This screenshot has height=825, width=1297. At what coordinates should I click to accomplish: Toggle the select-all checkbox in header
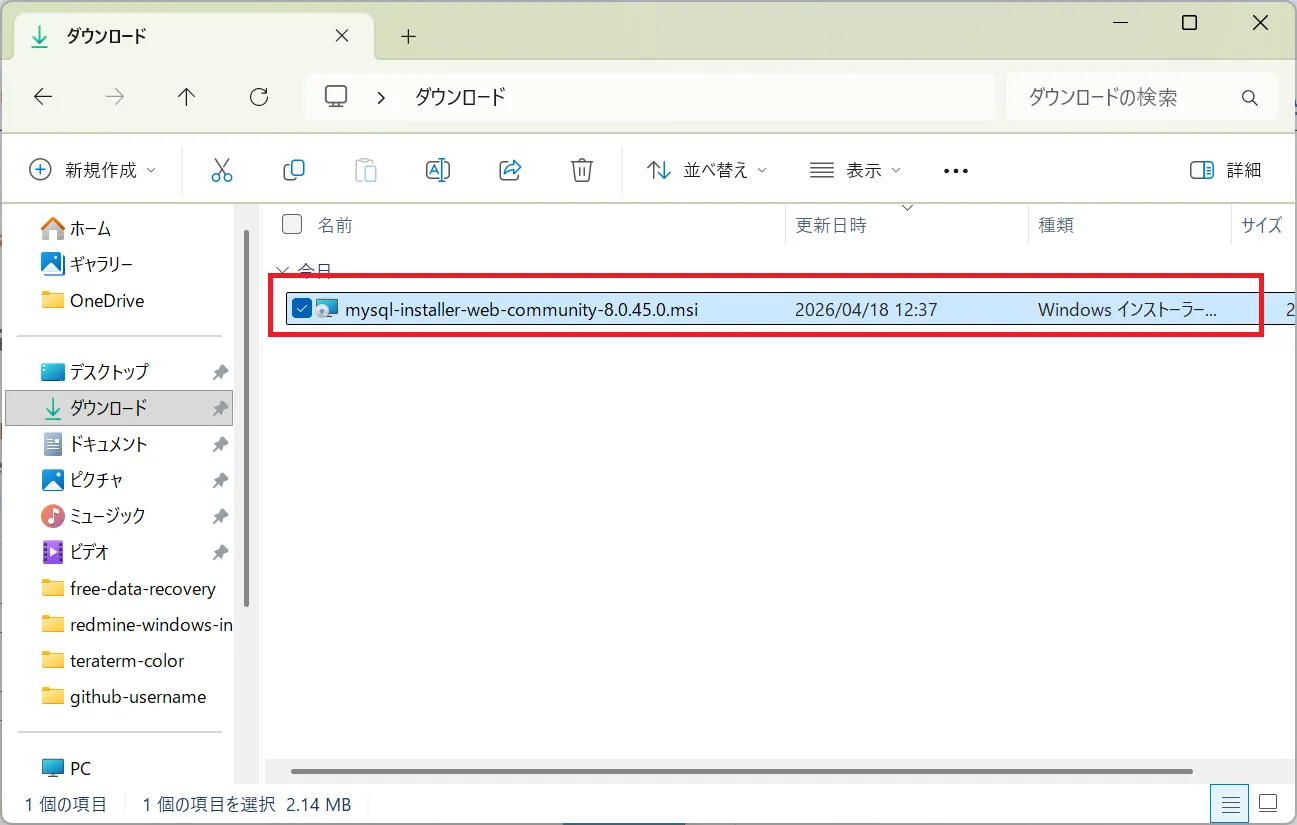tap(292, 224)
